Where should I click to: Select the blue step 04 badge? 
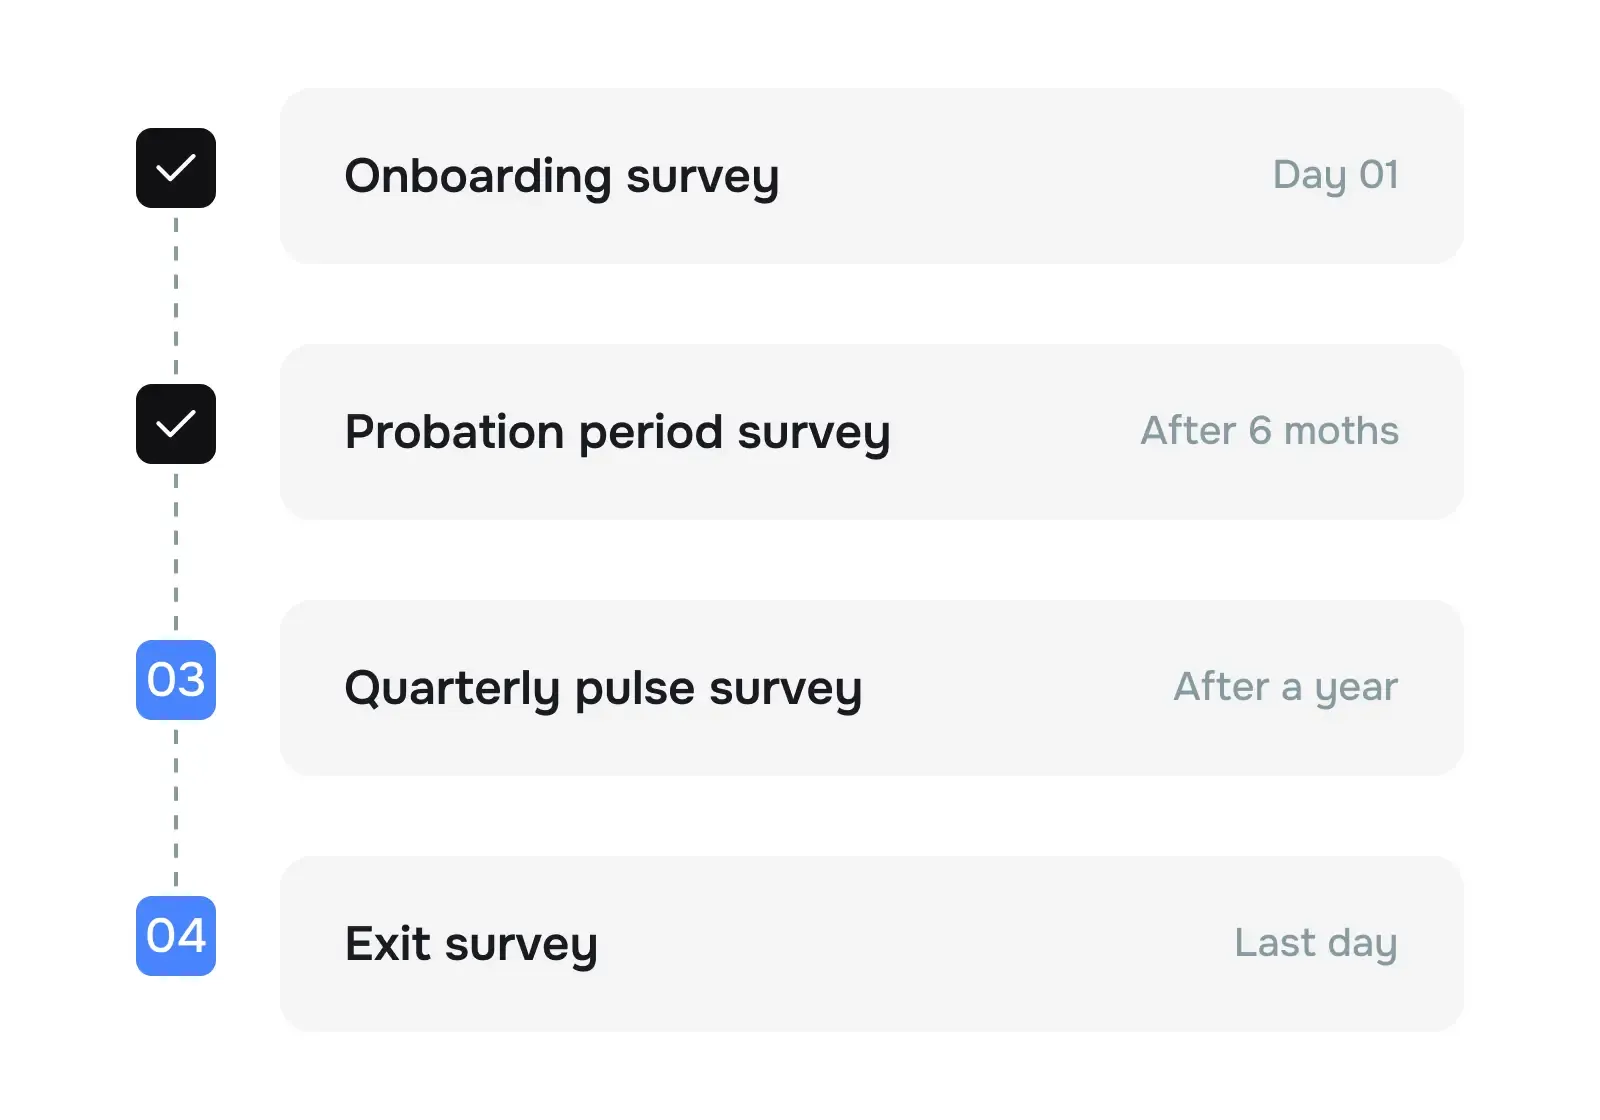coord(176,936)
